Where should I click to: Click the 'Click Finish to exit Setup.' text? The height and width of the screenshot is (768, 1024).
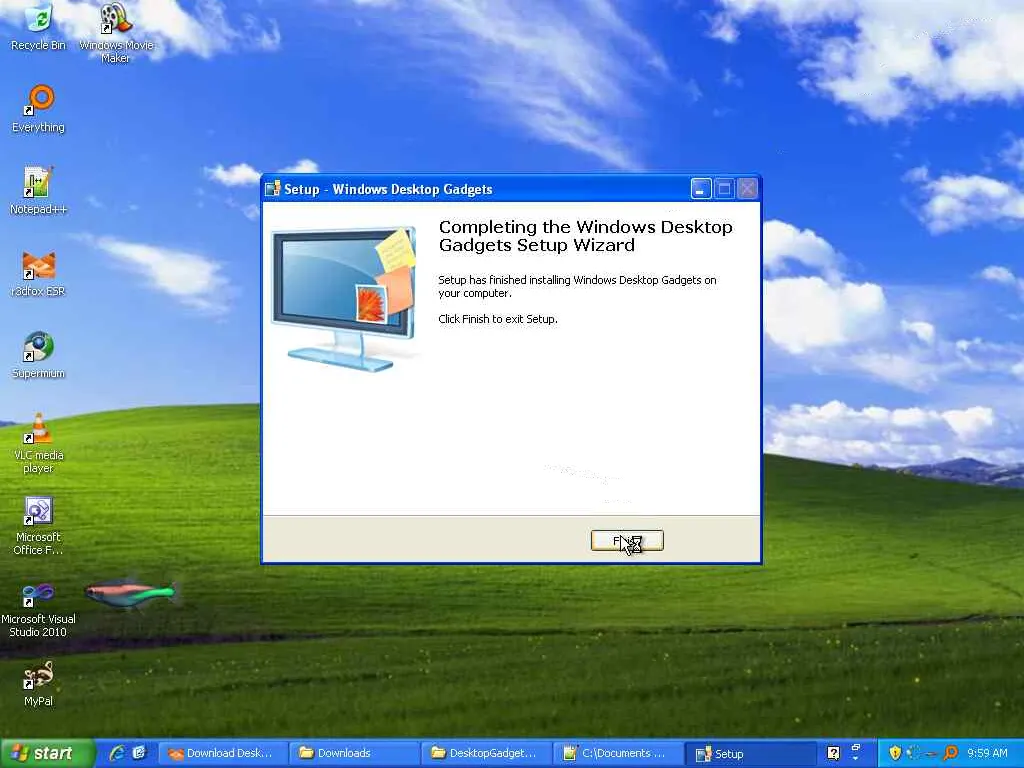[x=498, y=319]
